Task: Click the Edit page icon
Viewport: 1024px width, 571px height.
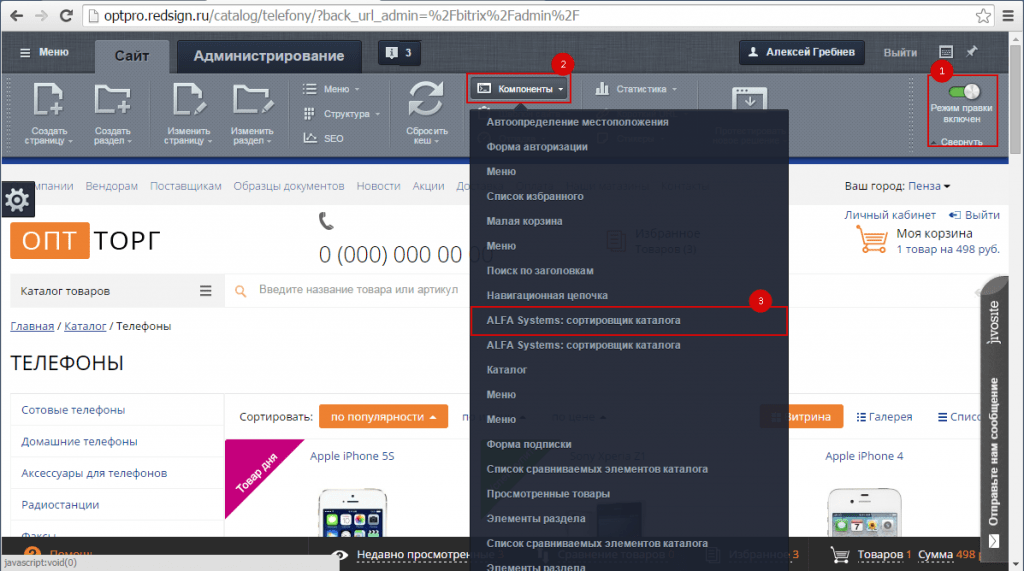Action: click(189, 101)
